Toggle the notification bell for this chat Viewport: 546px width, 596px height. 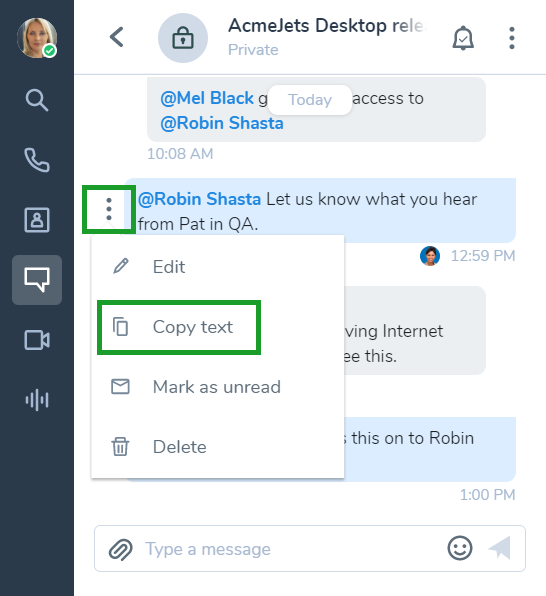pyautogui.click(x=463, y=38)
